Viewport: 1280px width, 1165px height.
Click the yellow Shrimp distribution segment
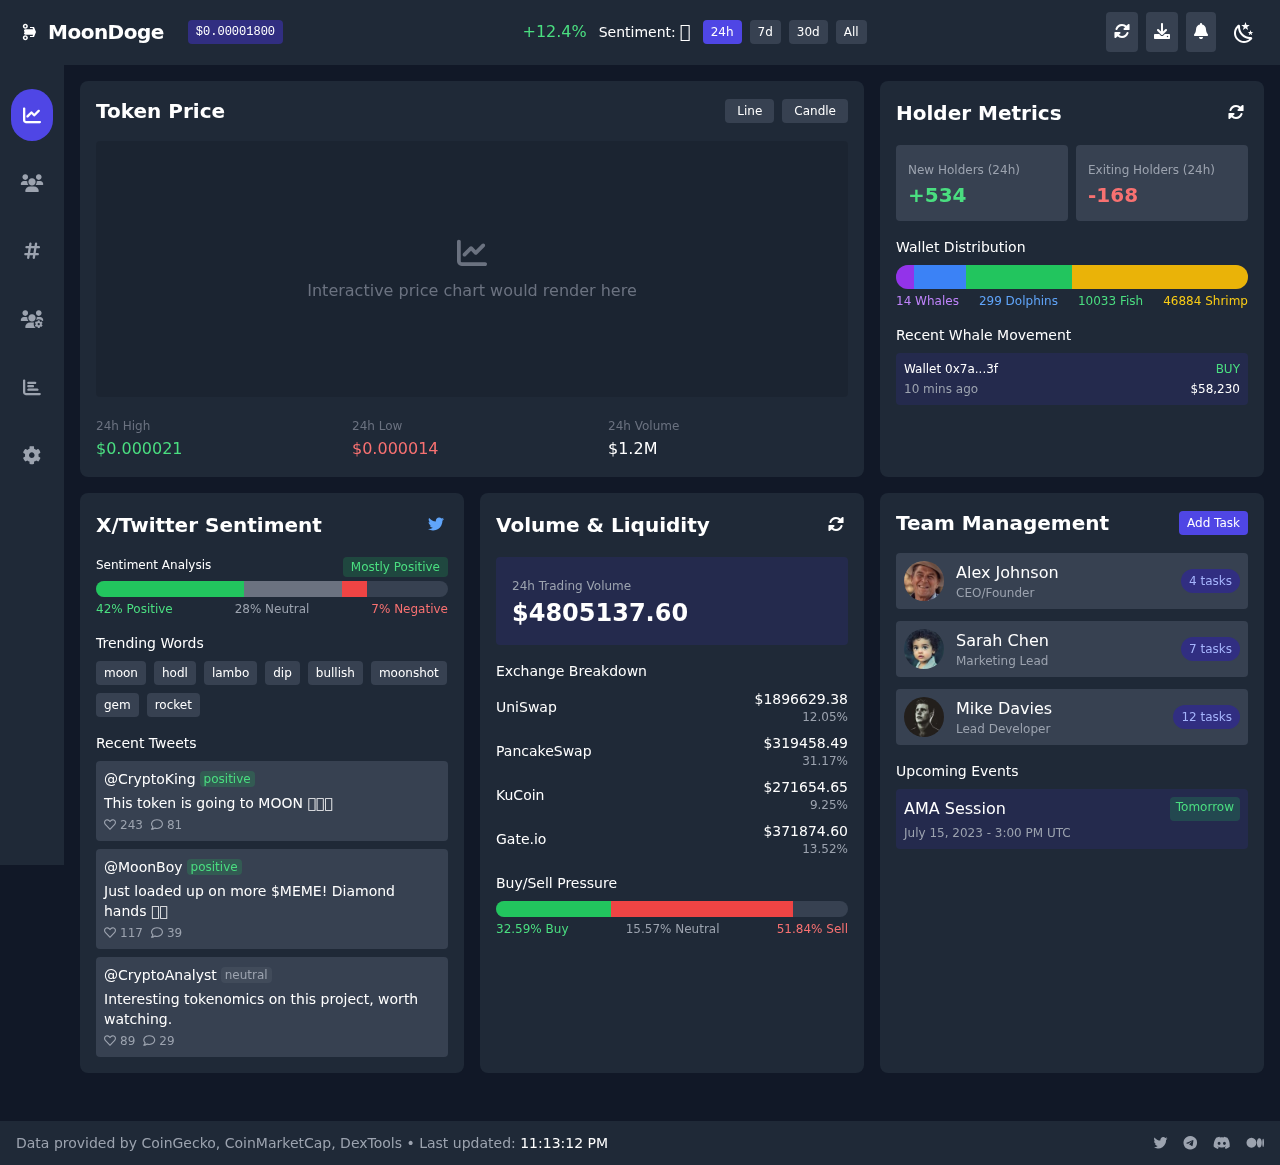(1159, 277)
